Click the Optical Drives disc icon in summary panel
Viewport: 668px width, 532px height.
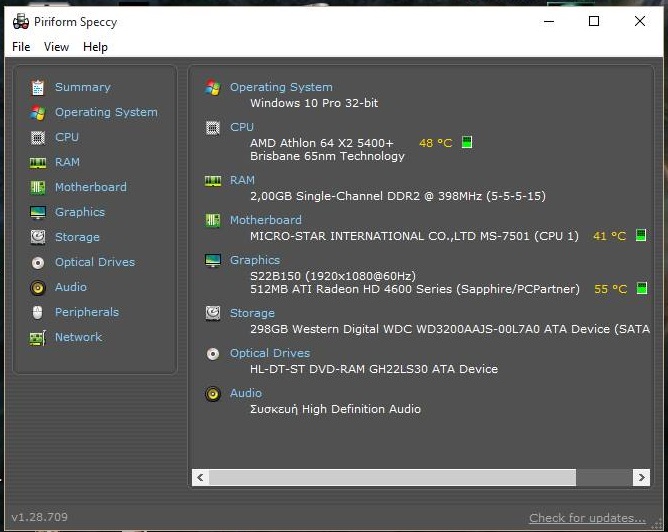[213, 354]
